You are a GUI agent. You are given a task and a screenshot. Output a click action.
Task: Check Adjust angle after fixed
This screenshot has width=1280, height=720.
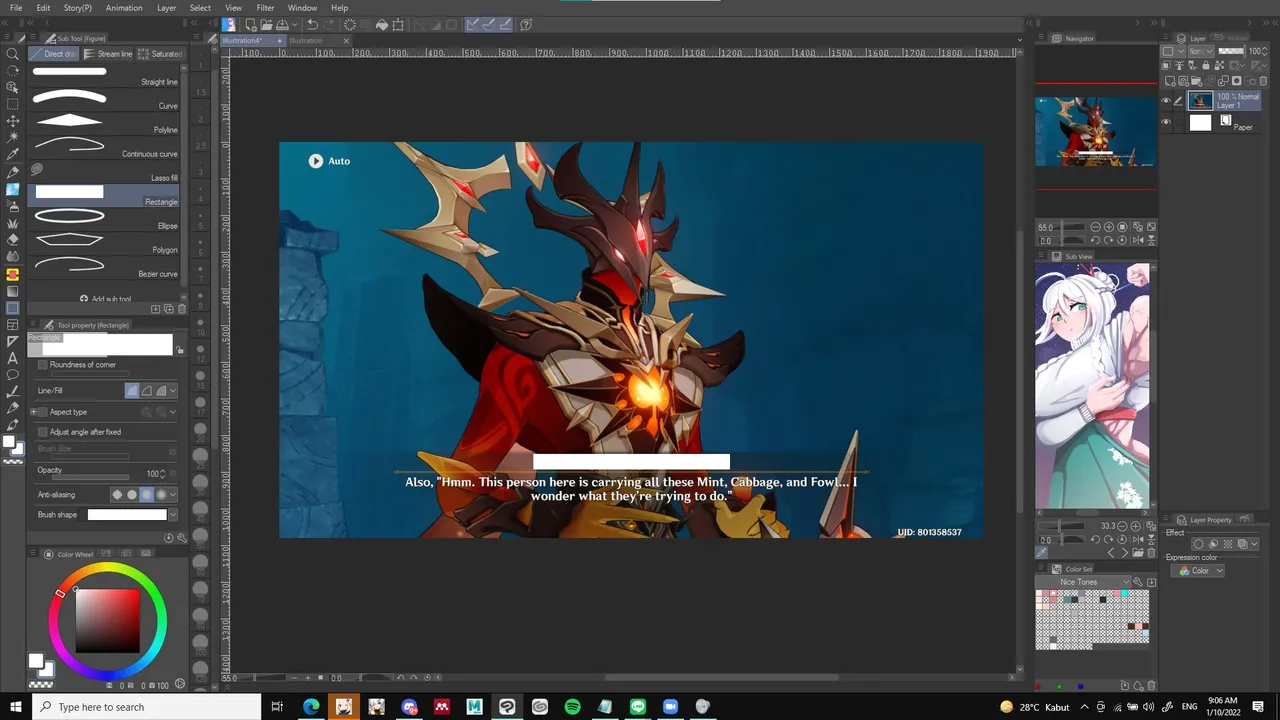point(43,432)
